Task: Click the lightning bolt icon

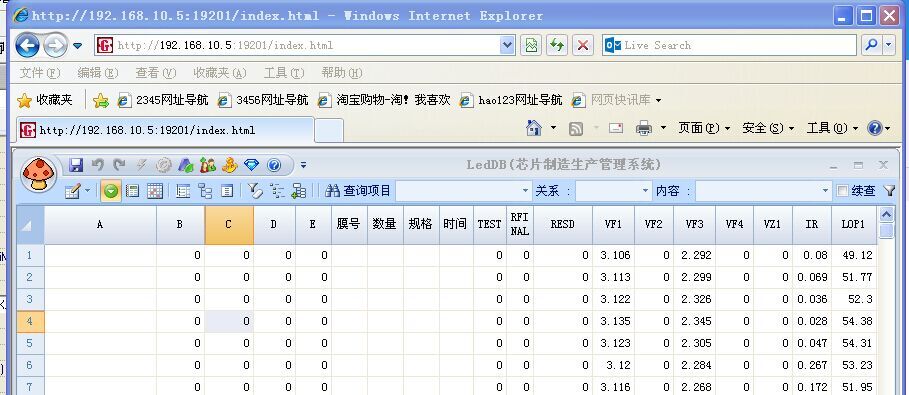Action: pyautogui.click(x=141, y=165)
